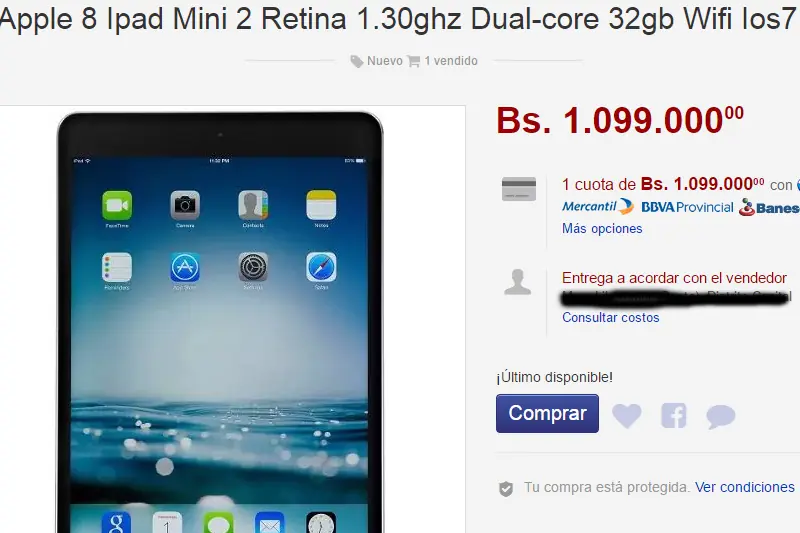This screenshot has height=533, width=800.
Task: Click the BBVA Provincial bank logo
Action: tap(687, 207)
